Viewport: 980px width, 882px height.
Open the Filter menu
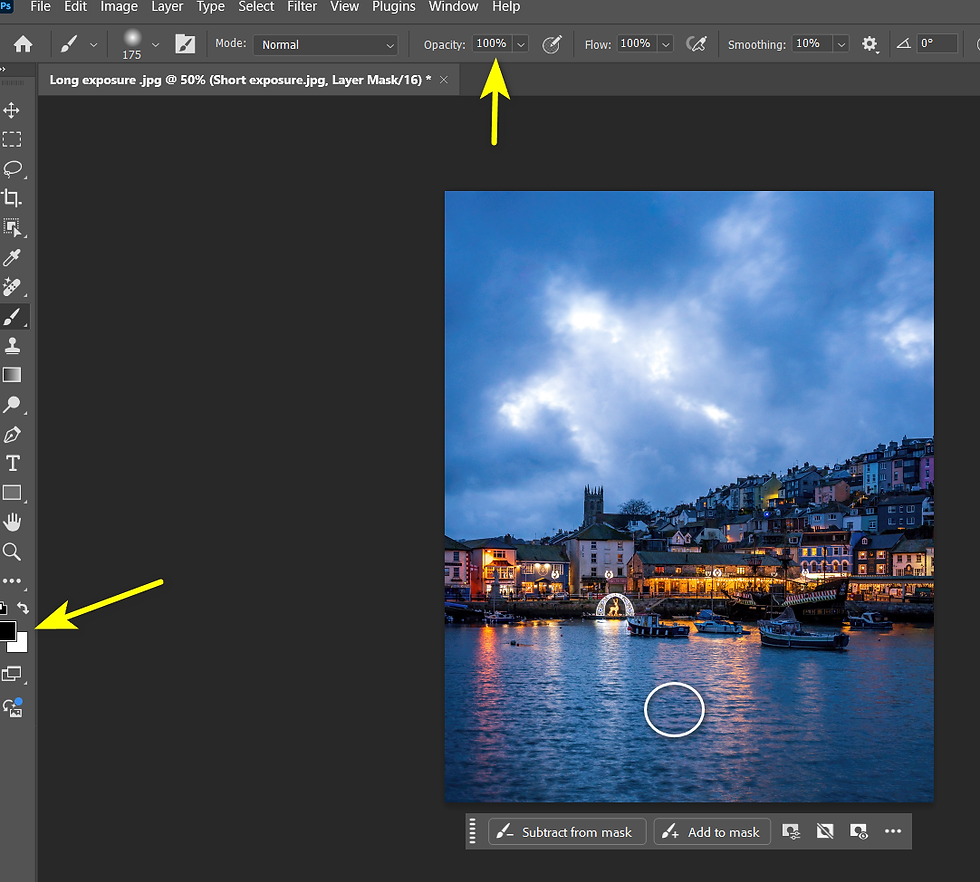(302, 7)
